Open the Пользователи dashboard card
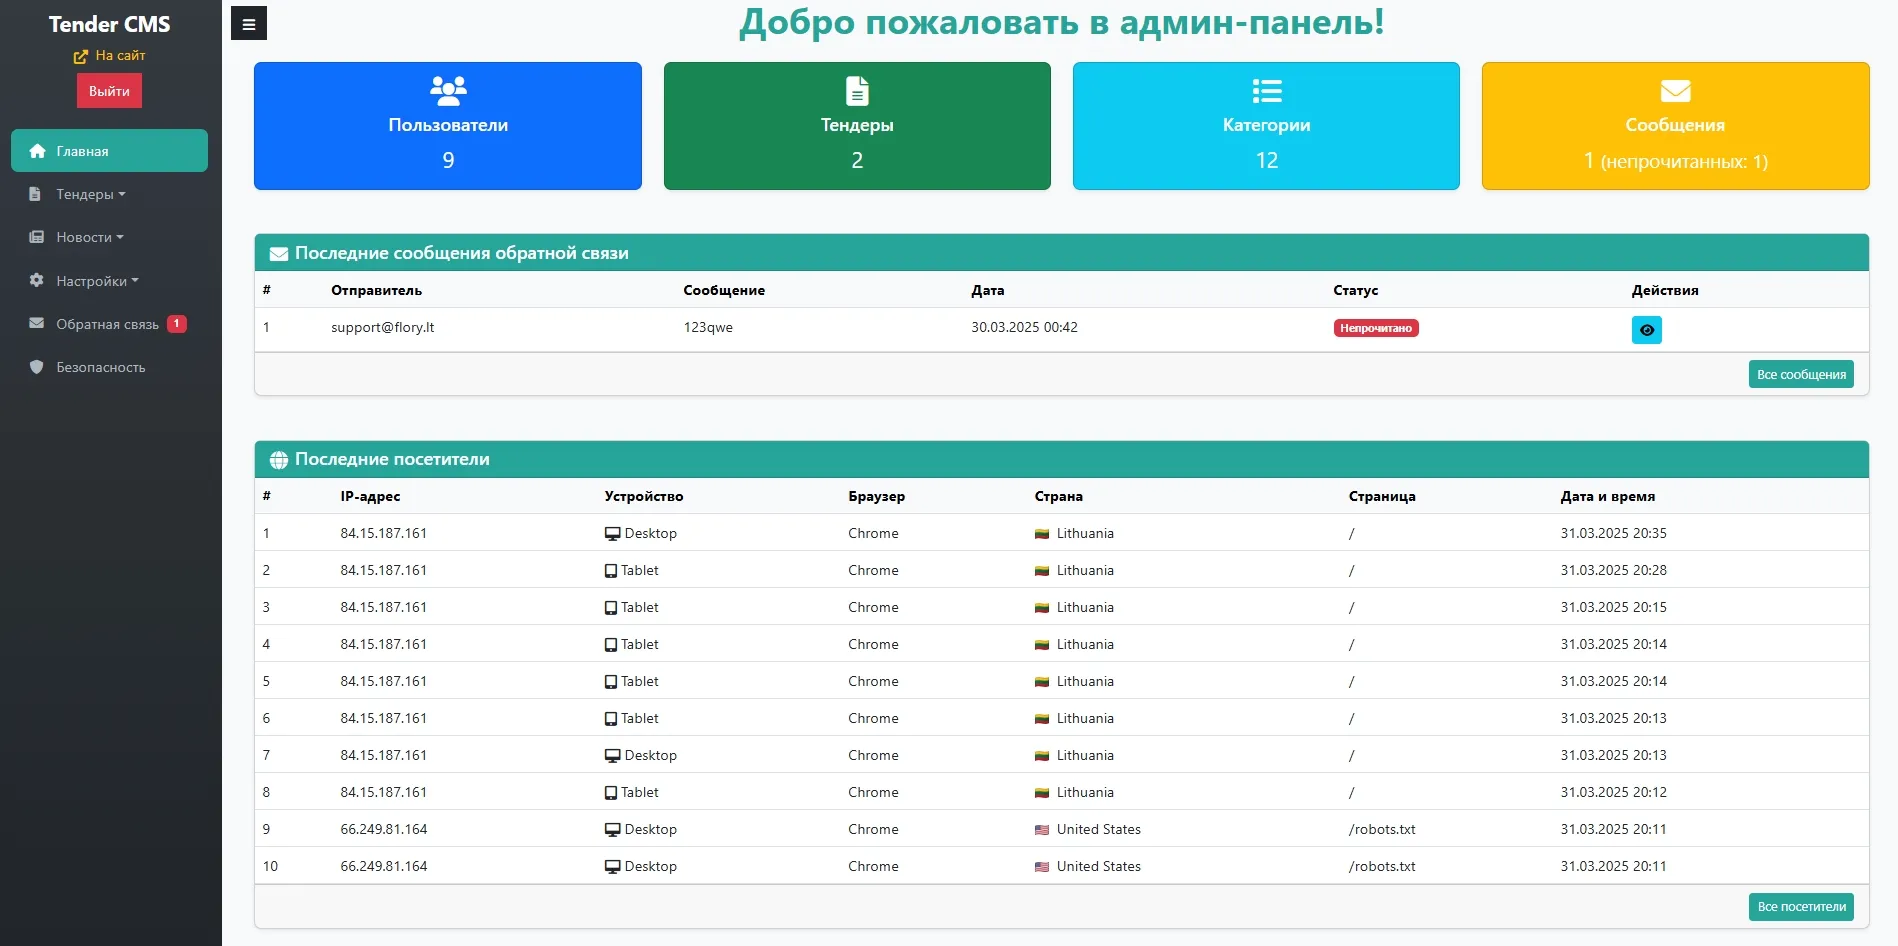The width and height of the screenshot is (1898, 946). 447,125
